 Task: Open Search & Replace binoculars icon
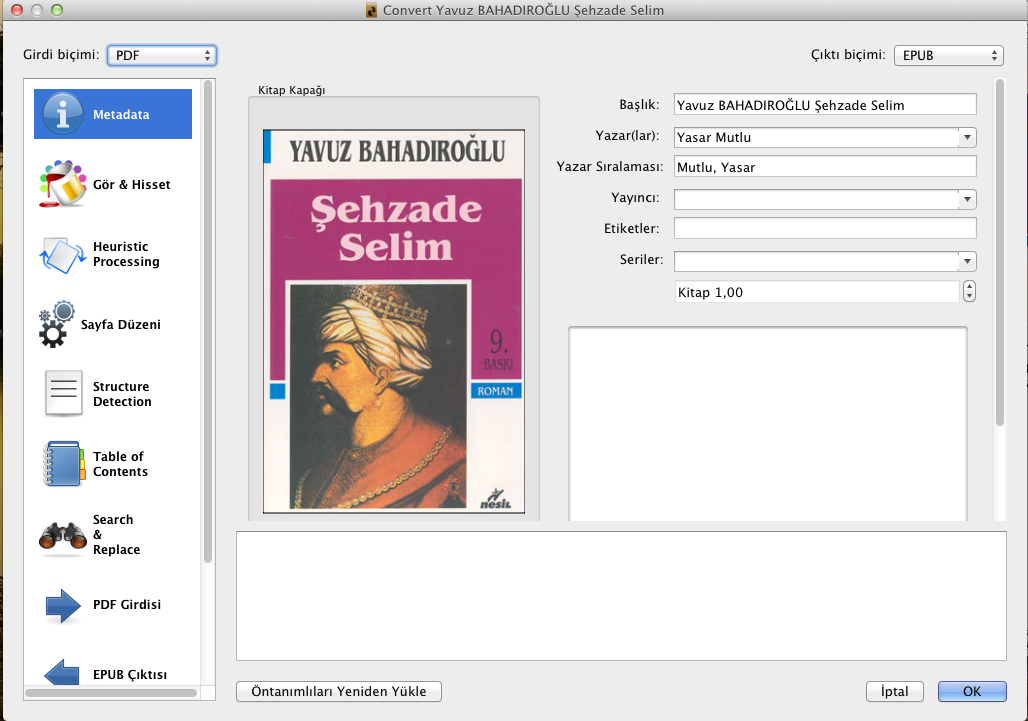click(63, 535)
